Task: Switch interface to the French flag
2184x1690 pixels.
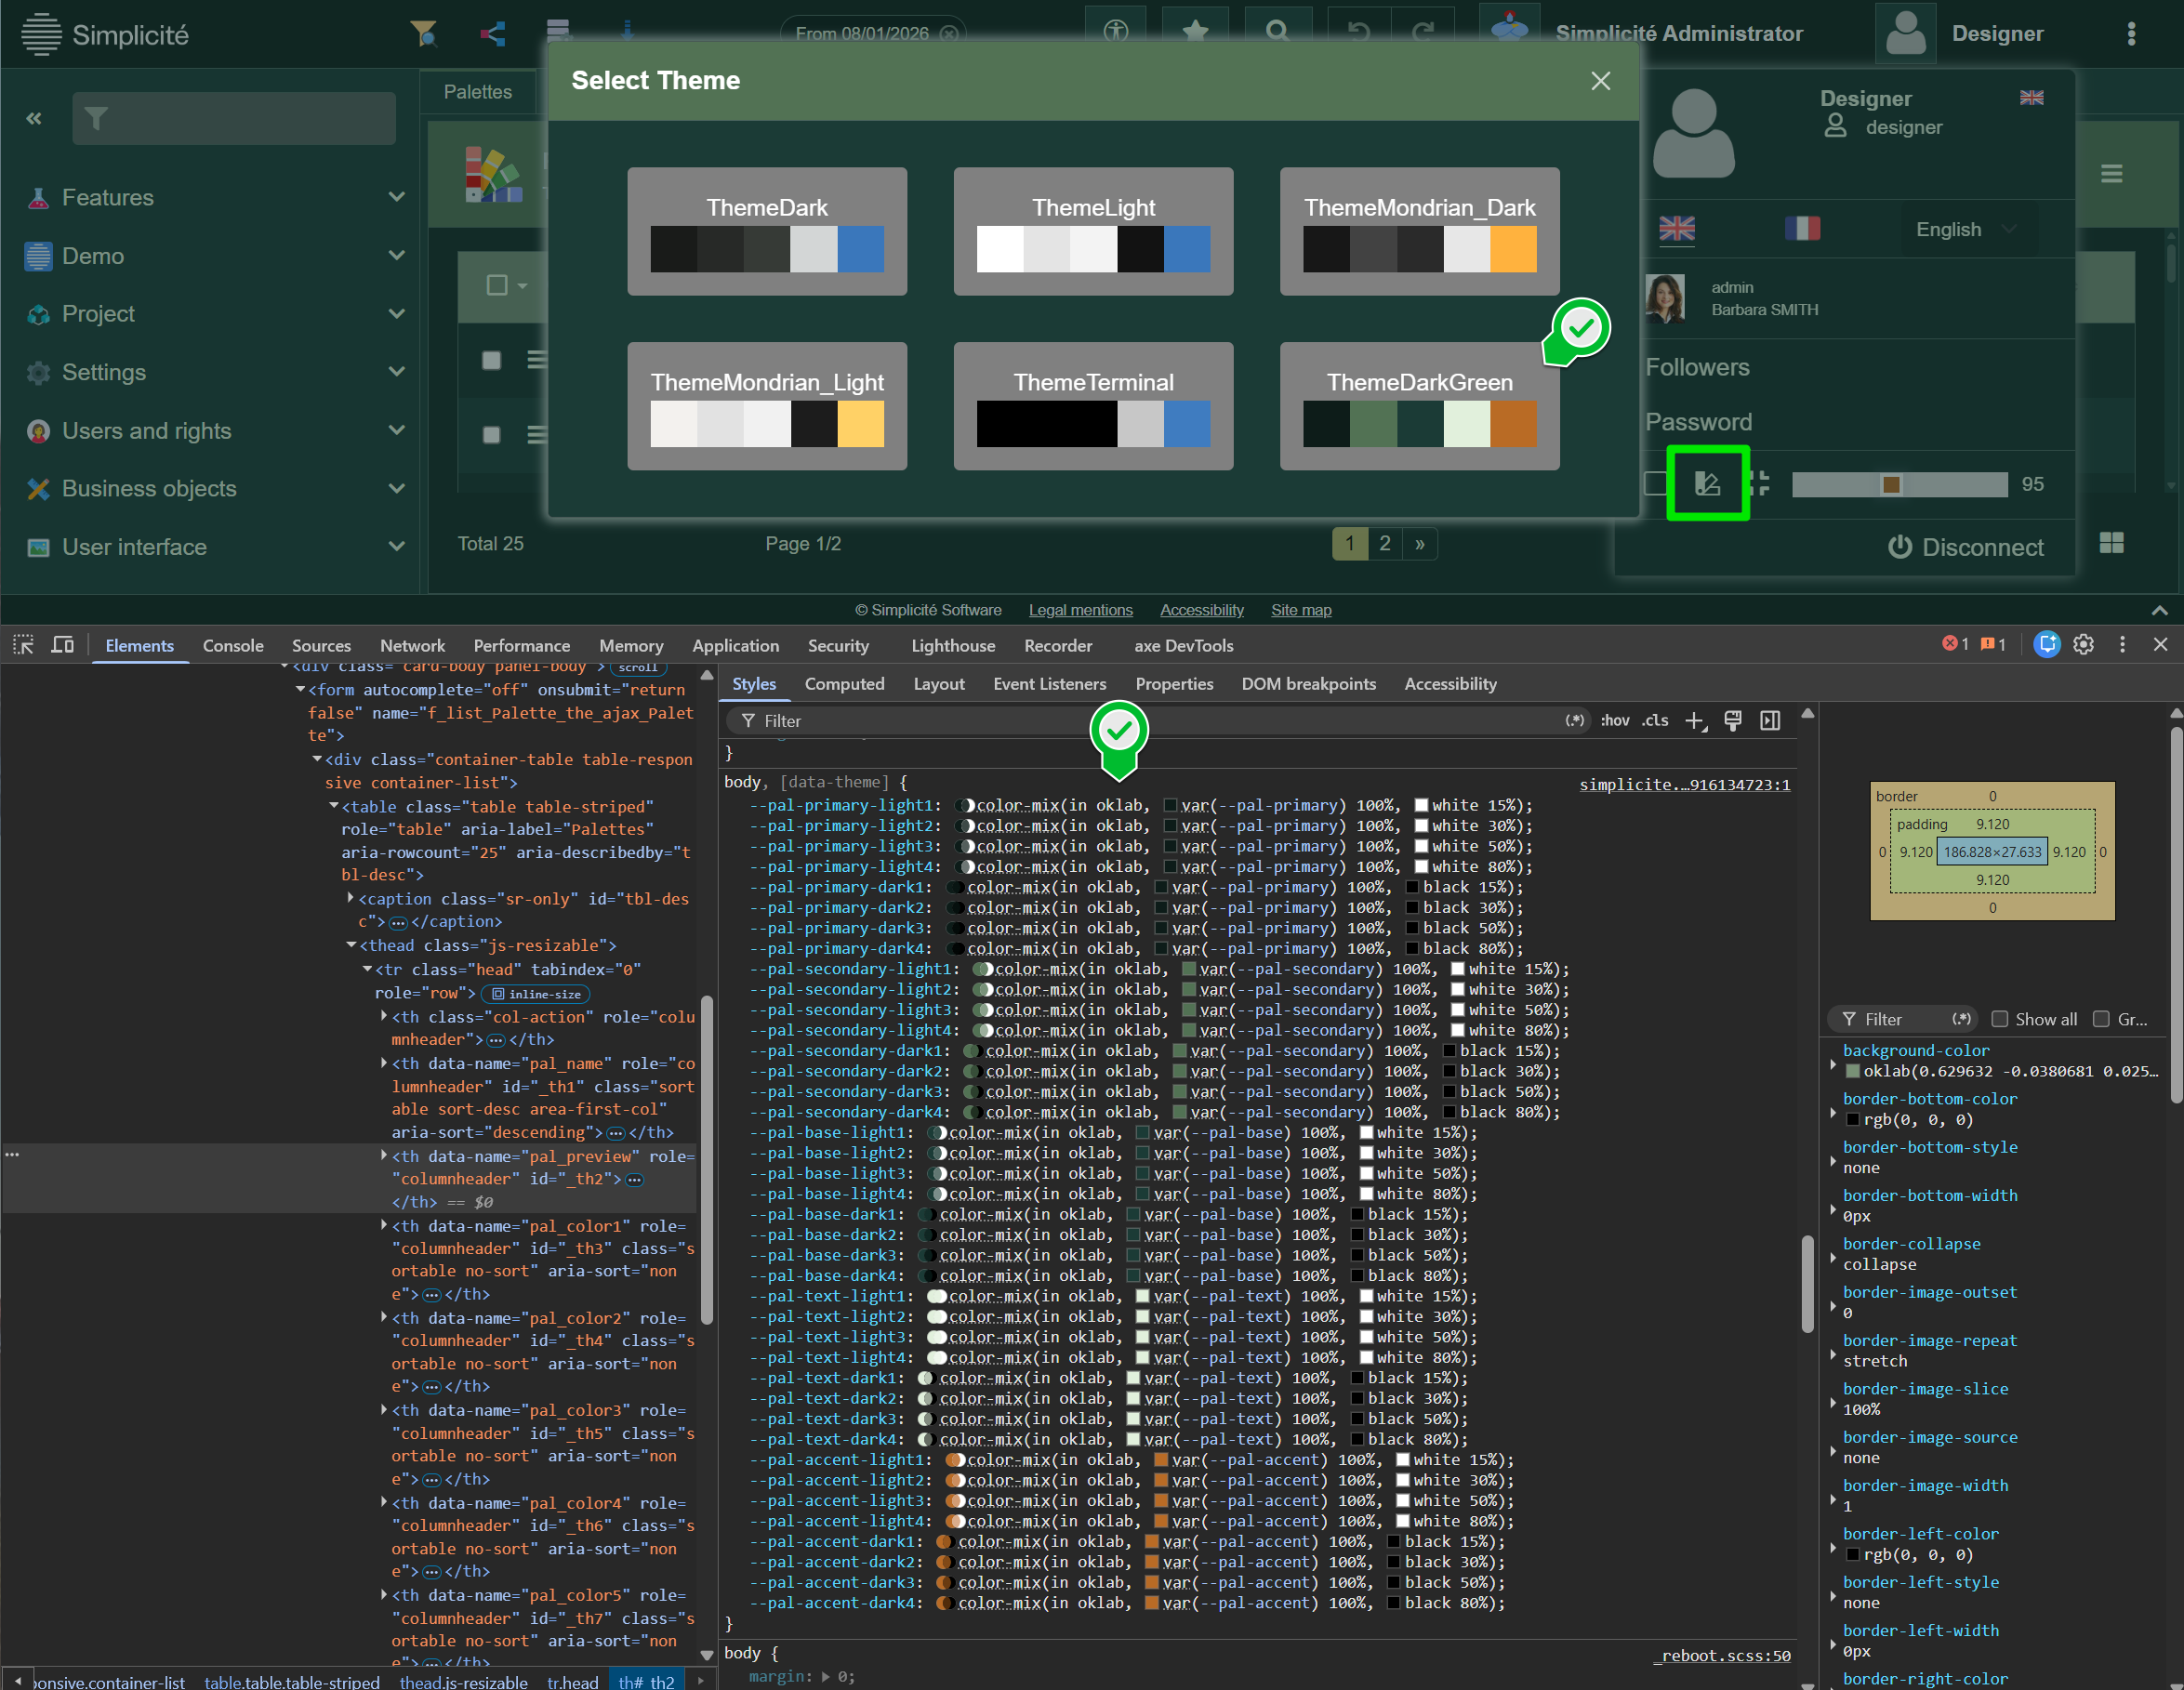Action: pos(1802,229)
